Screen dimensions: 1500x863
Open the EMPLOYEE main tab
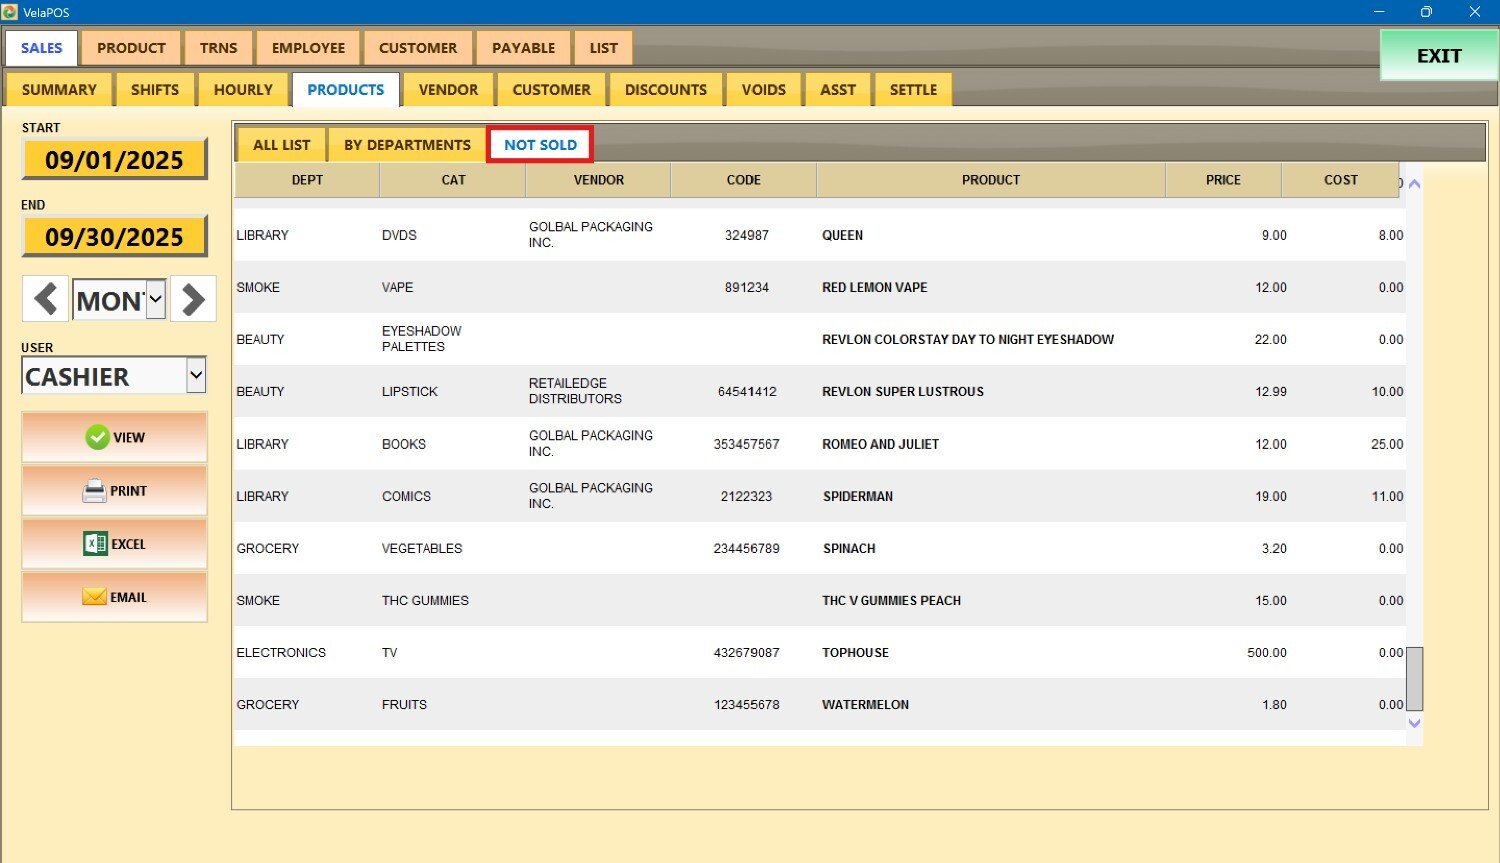tap(308, 48)
